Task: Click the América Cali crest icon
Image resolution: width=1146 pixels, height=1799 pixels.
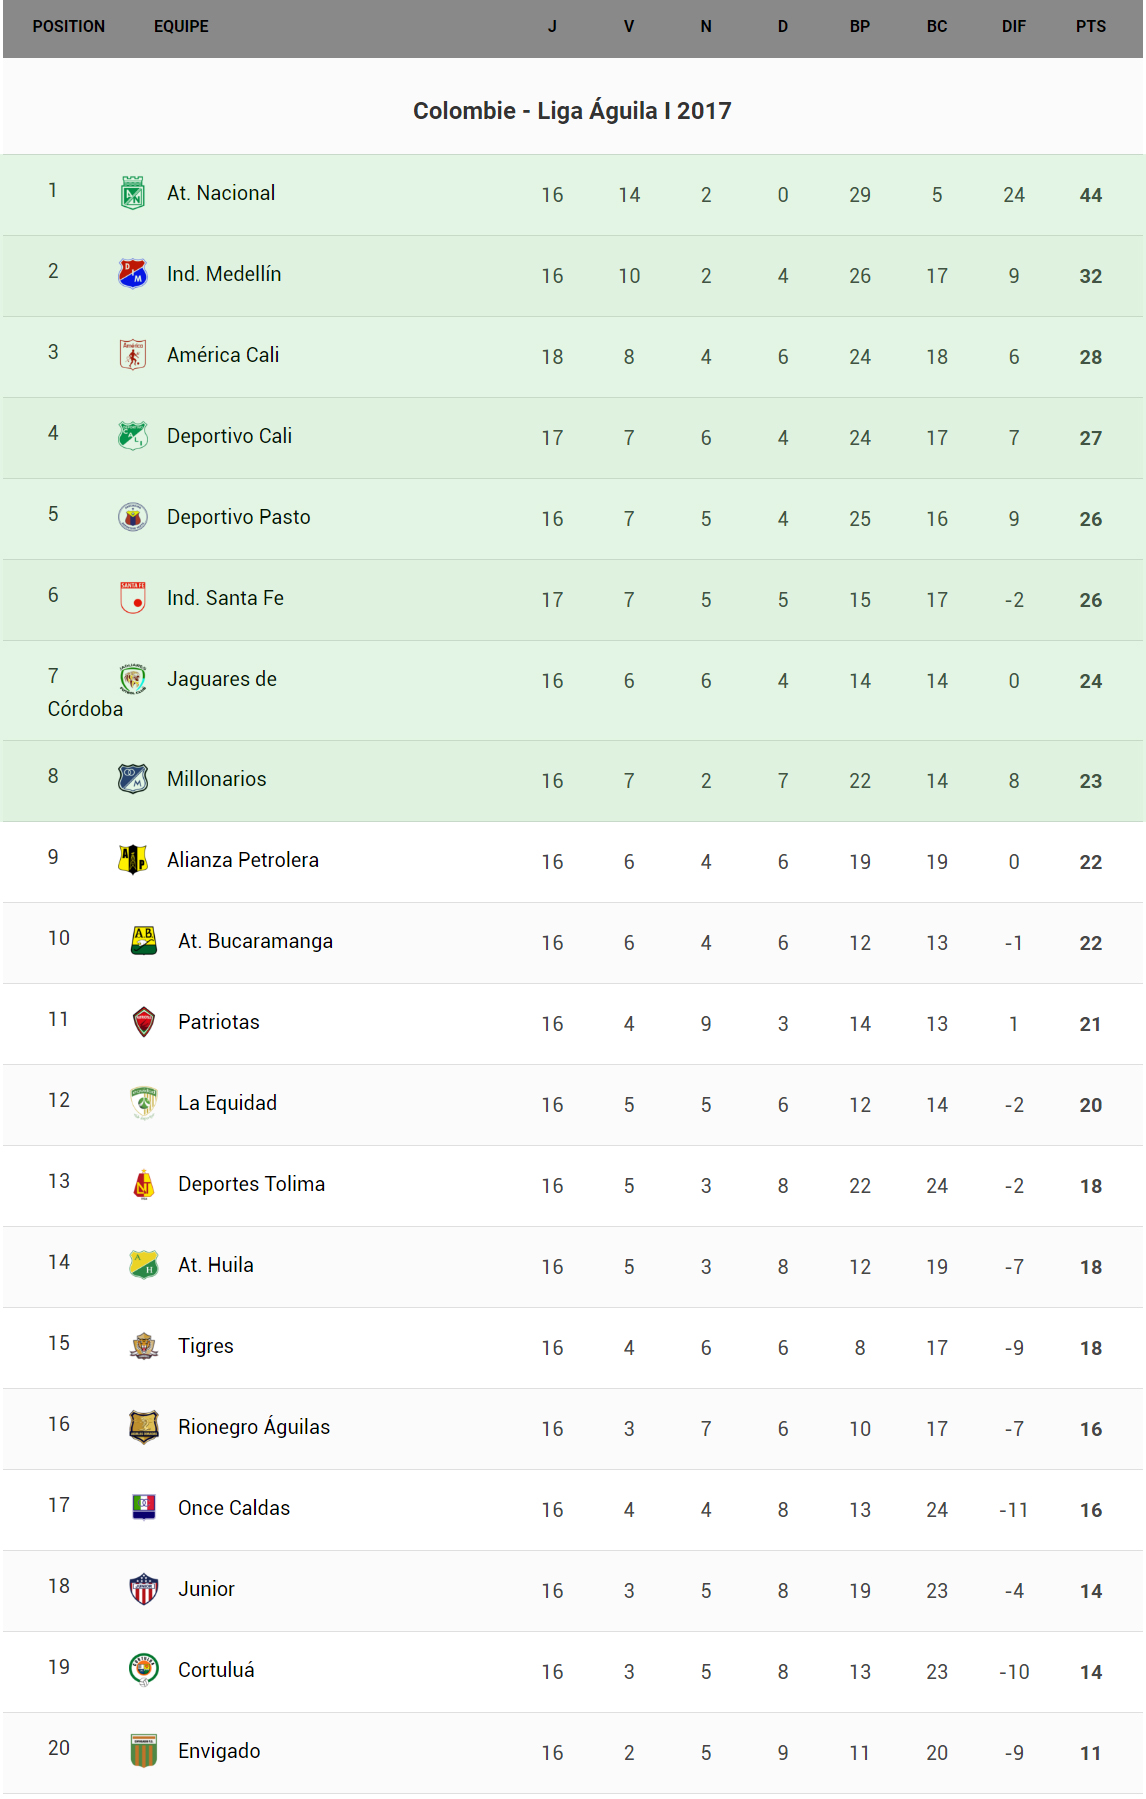Action: [x=133, y=355]
